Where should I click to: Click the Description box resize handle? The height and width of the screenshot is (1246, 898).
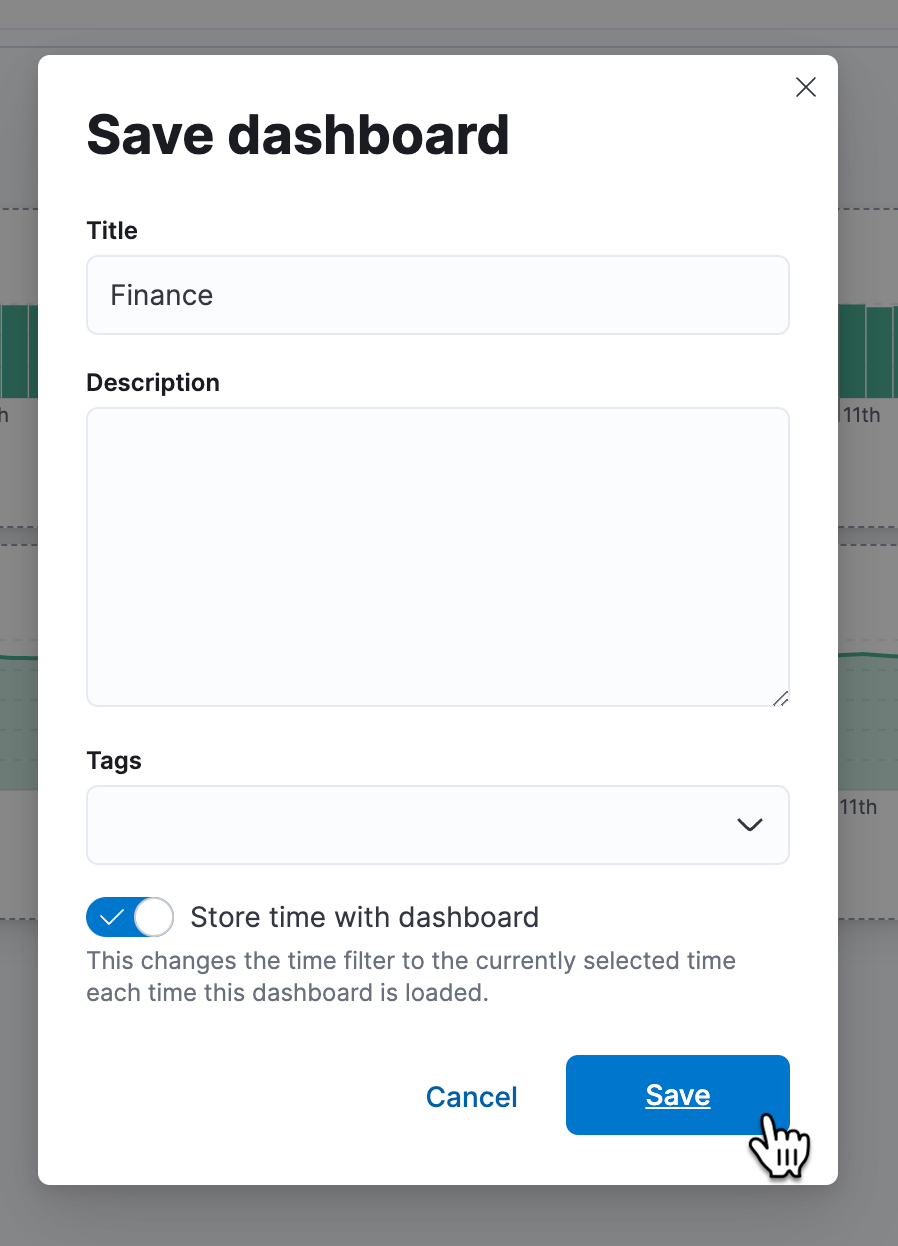[x=780, y=698]
